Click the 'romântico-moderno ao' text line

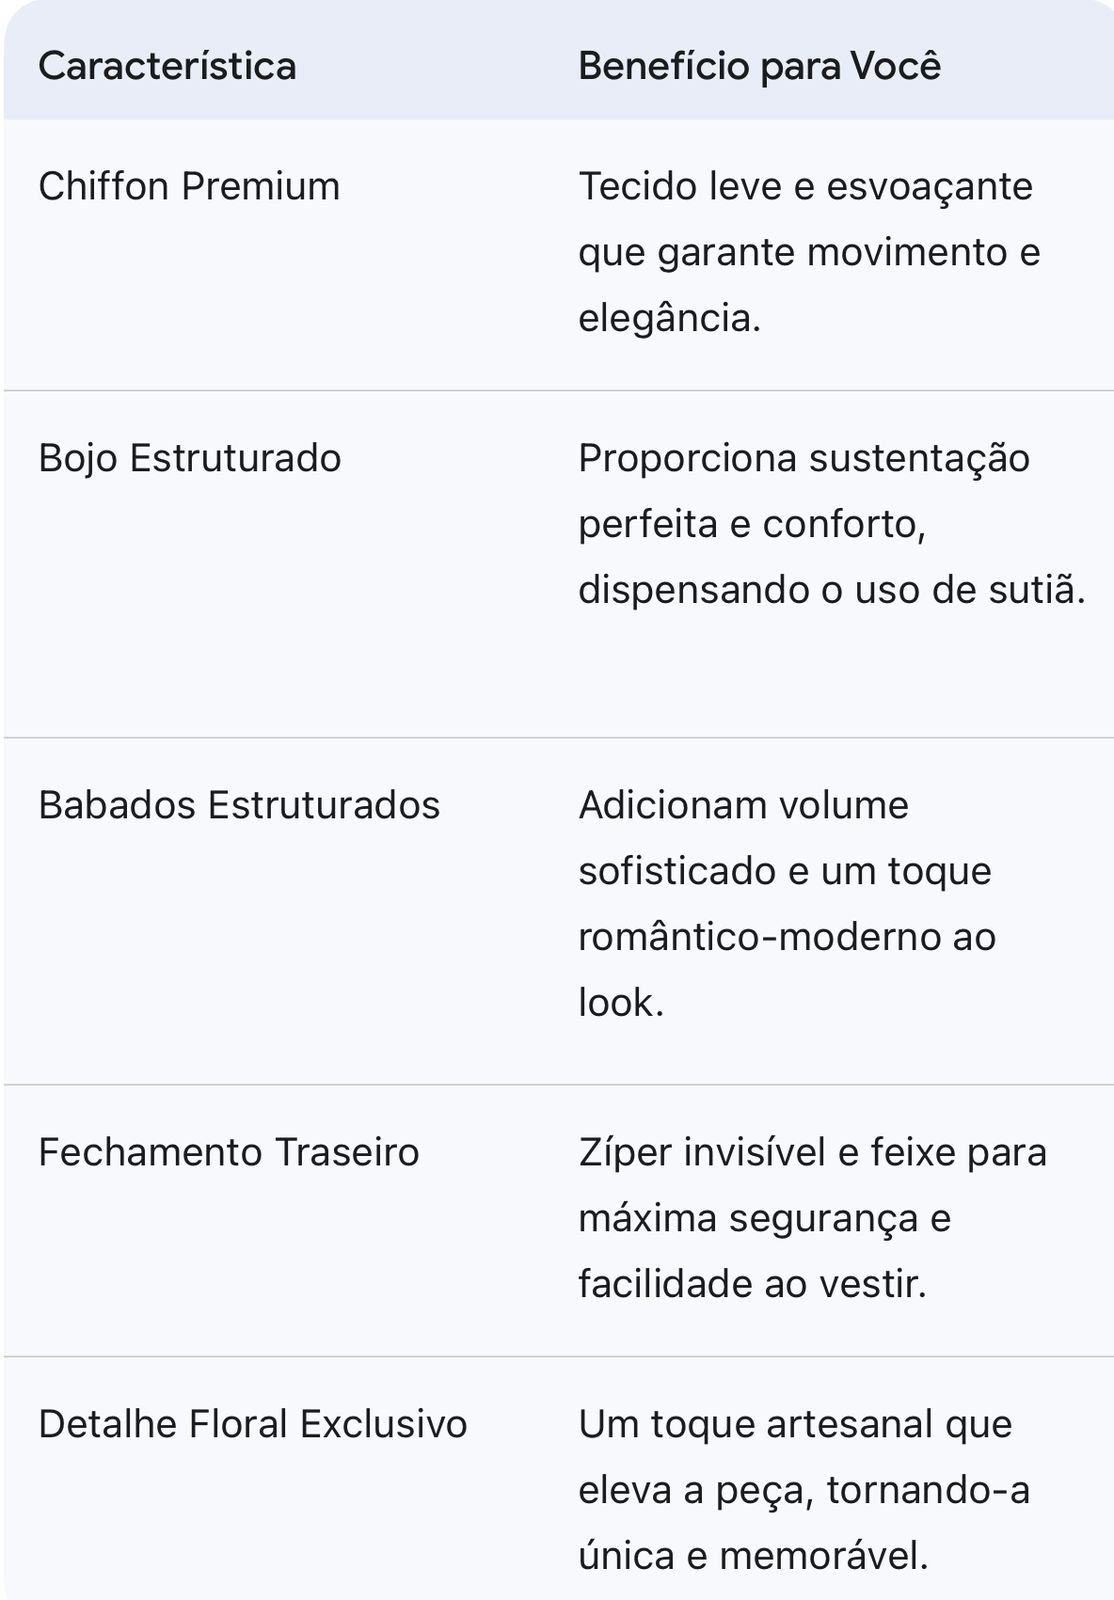[786, 938]
